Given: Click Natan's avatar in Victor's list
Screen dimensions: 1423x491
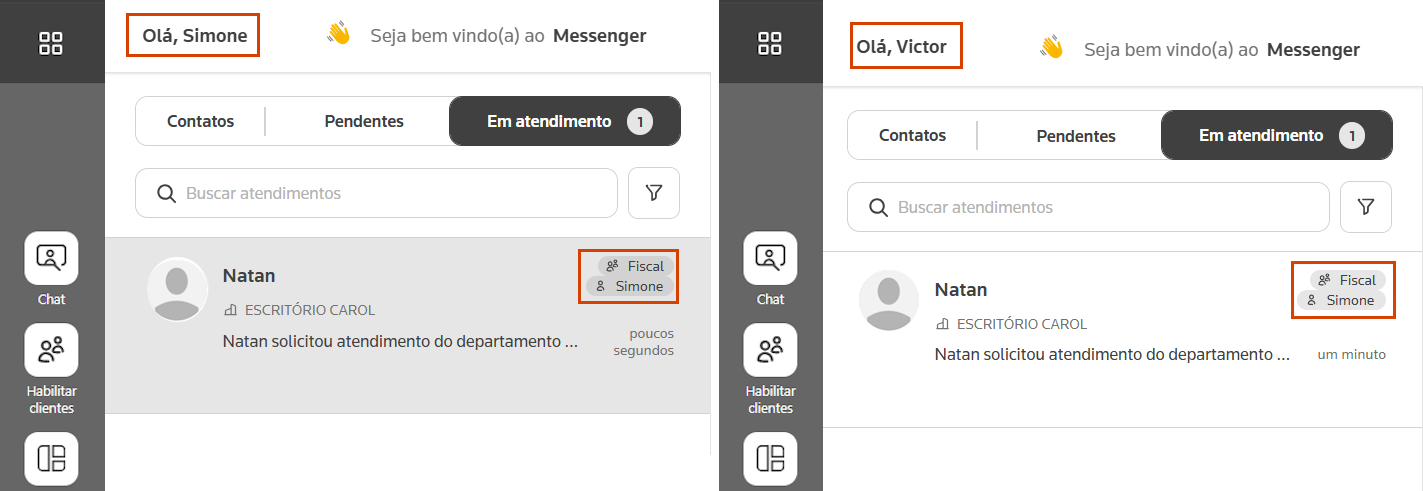Looking at the screenshot, I should (889, 300).
